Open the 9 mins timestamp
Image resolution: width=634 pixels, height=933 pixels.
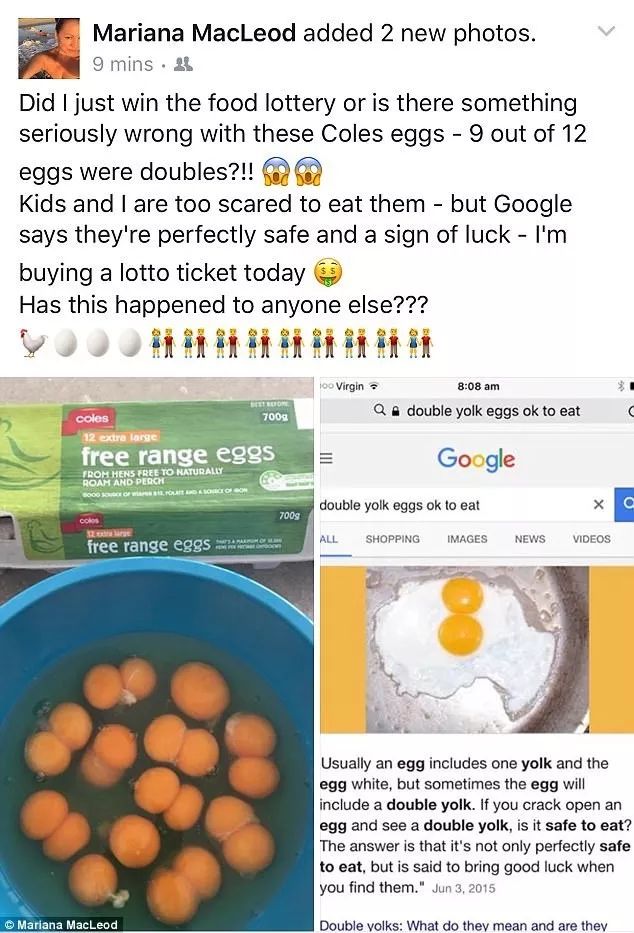point(123,64)
